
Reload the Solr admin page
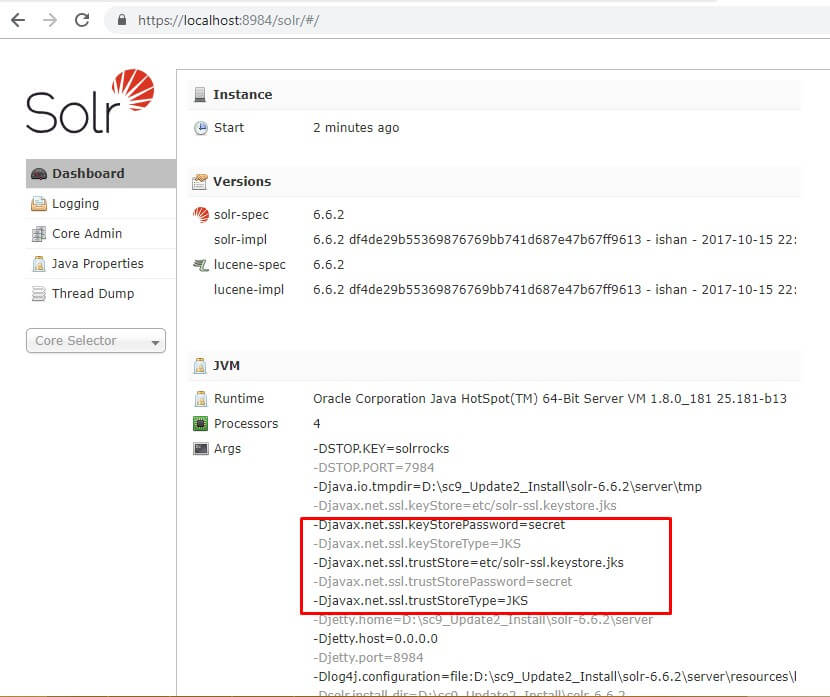82,20
